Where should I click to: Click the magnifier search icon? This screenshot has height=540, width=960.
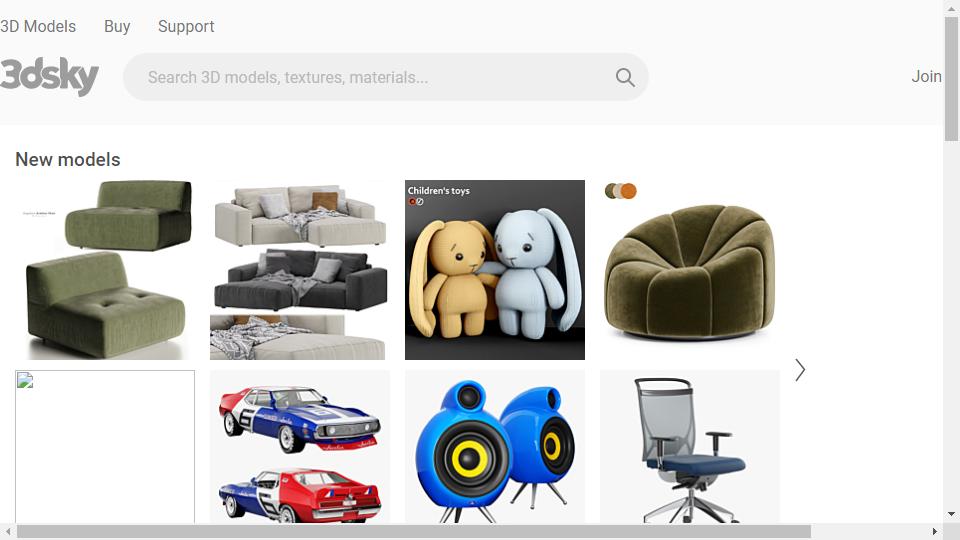[x=624, y=77]
